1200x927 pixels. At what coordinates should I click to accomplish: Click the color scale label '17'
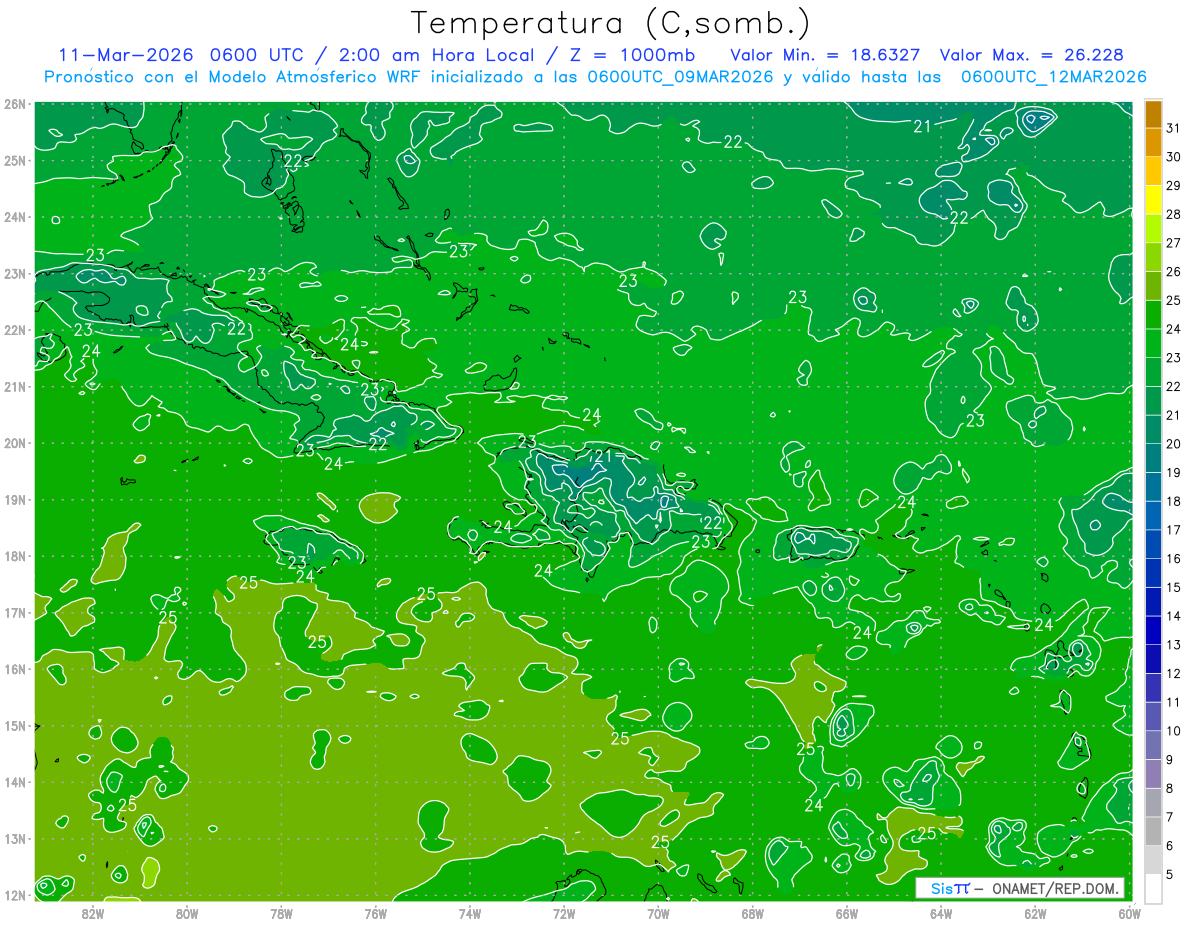click(x=1173, y=530)
